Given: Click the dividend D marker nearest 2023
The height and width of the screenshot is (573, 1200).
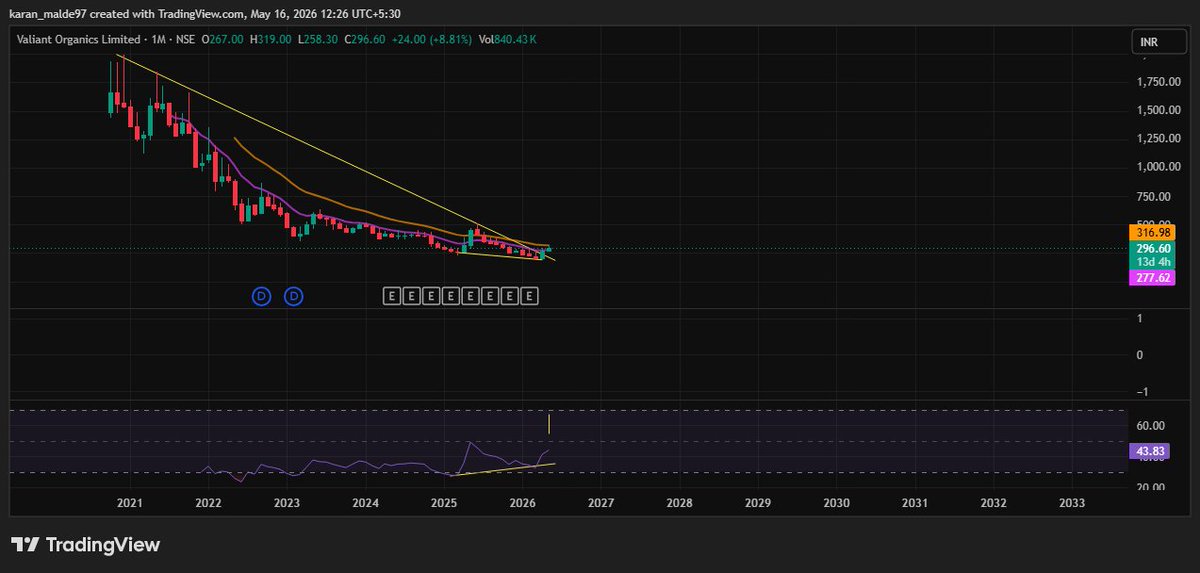Looking at the screenshot, I should pos(294,296).
